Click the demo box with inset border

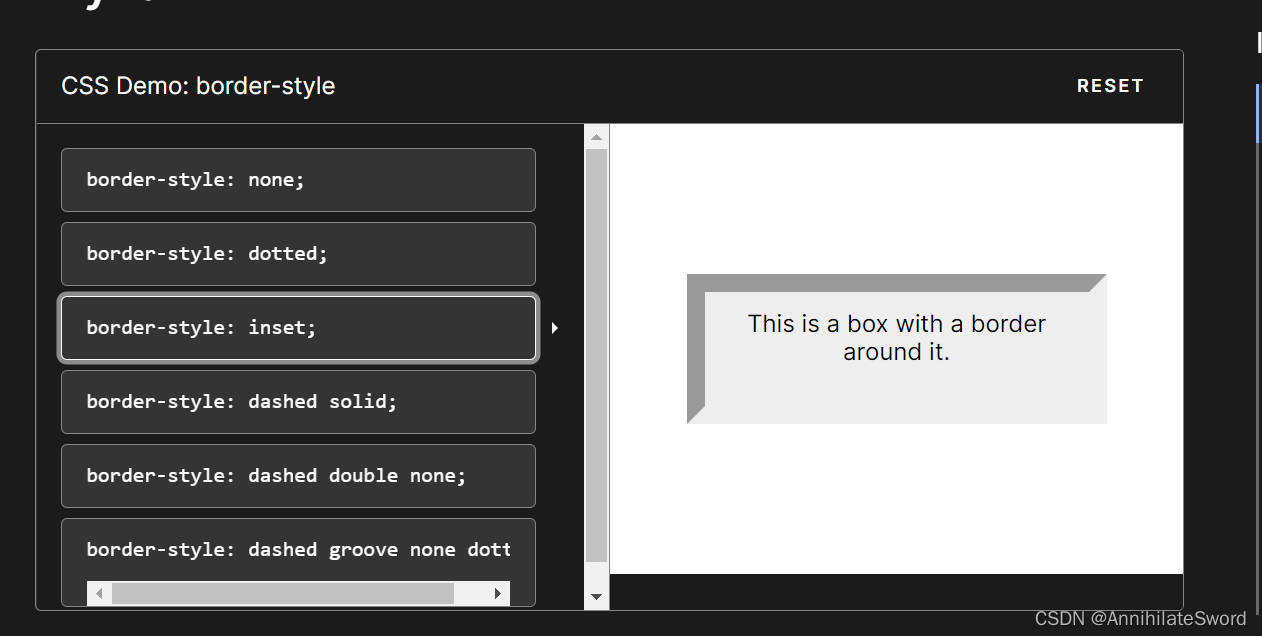click(x=897, y=349)
